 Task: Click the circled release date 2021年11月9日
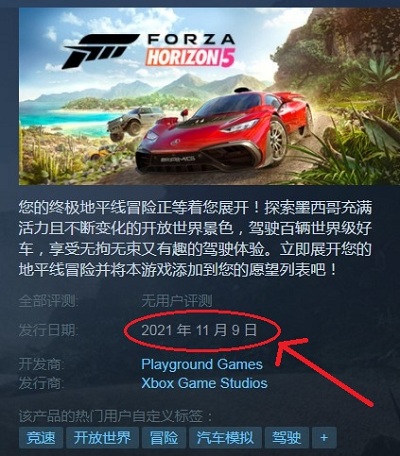click(199, 330)
